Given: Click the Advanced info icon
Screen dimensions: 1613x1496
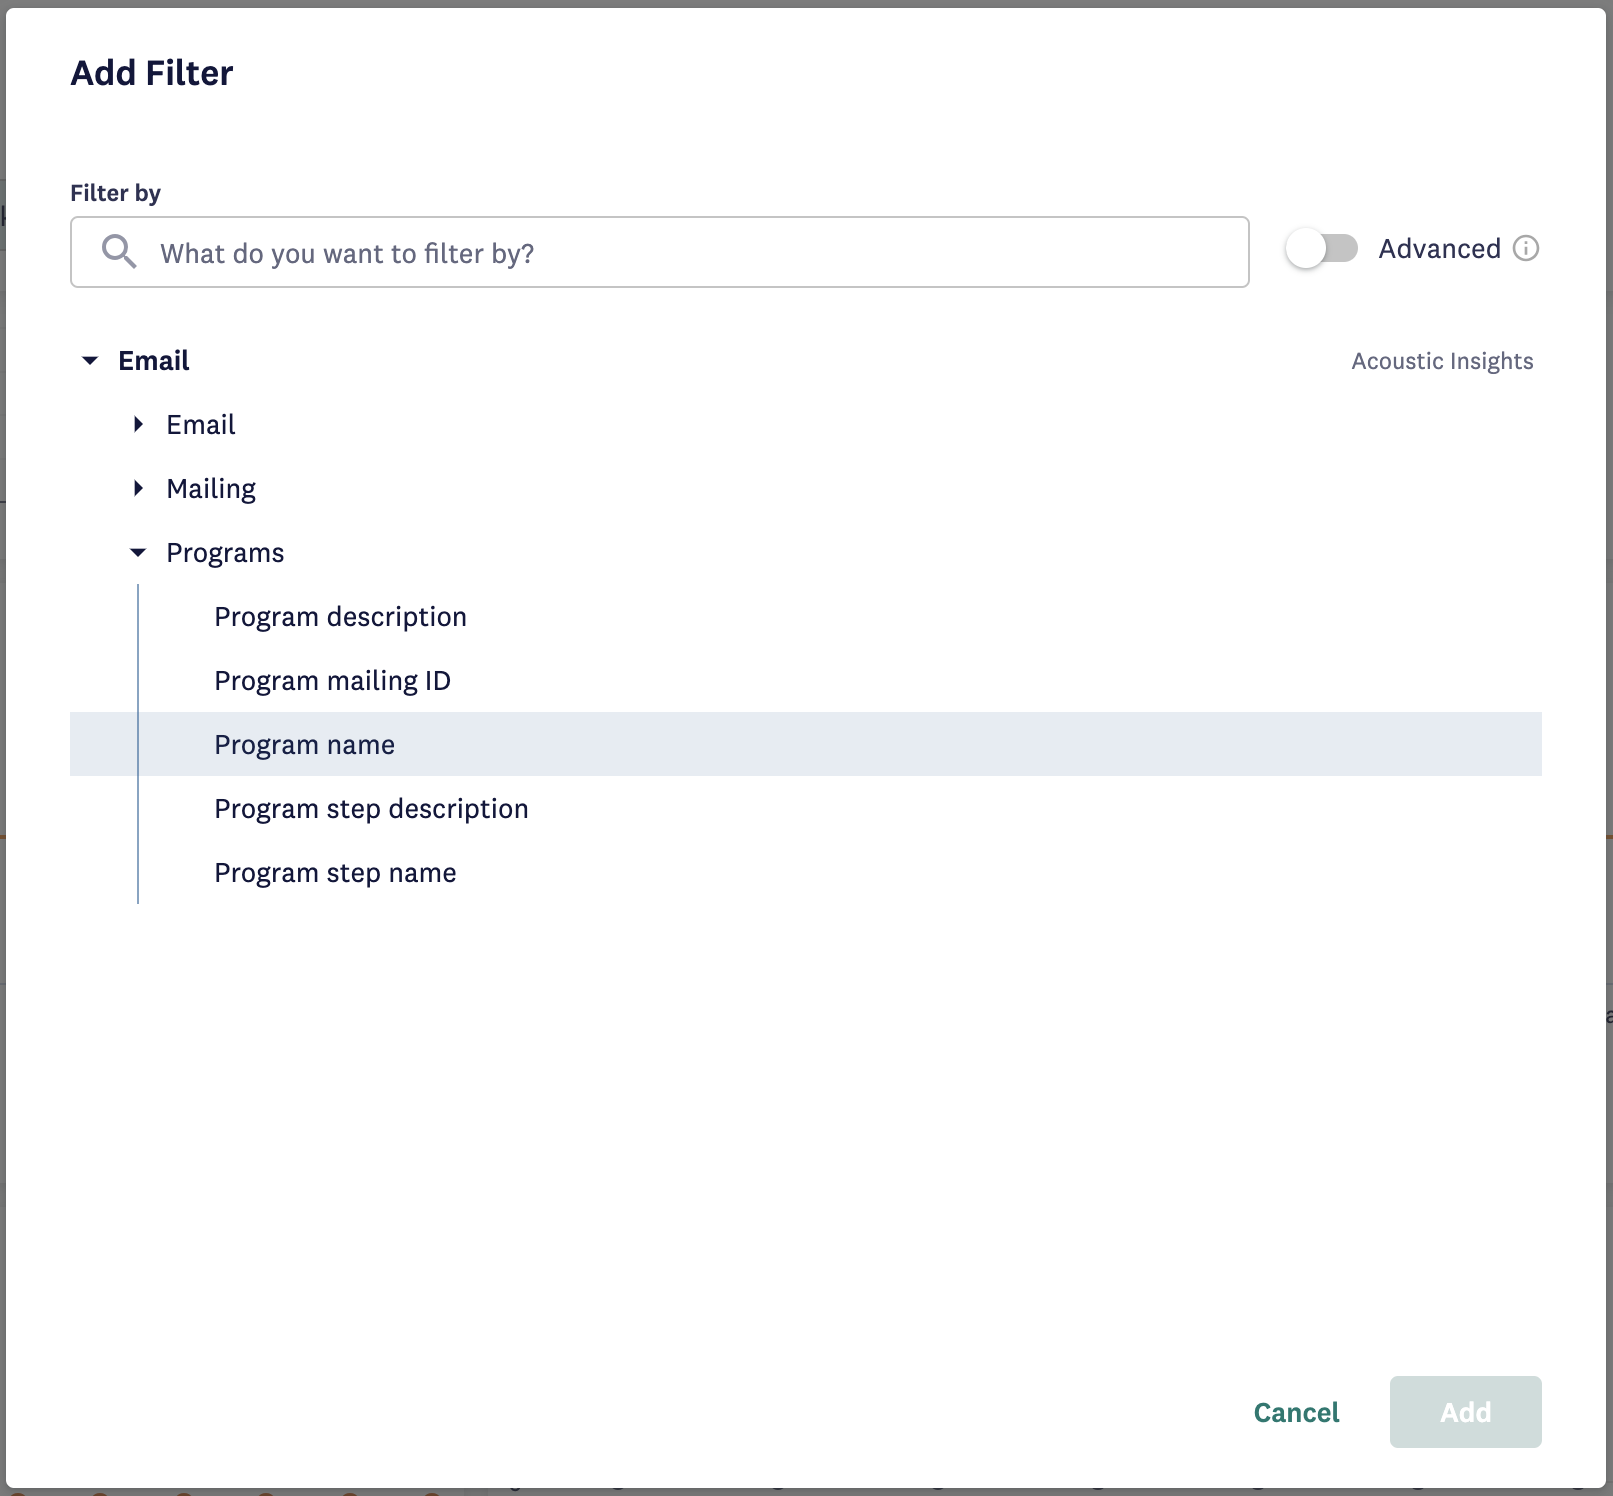Looking at the screenshot, I should pyautogui.click(x=1526, y=248).
